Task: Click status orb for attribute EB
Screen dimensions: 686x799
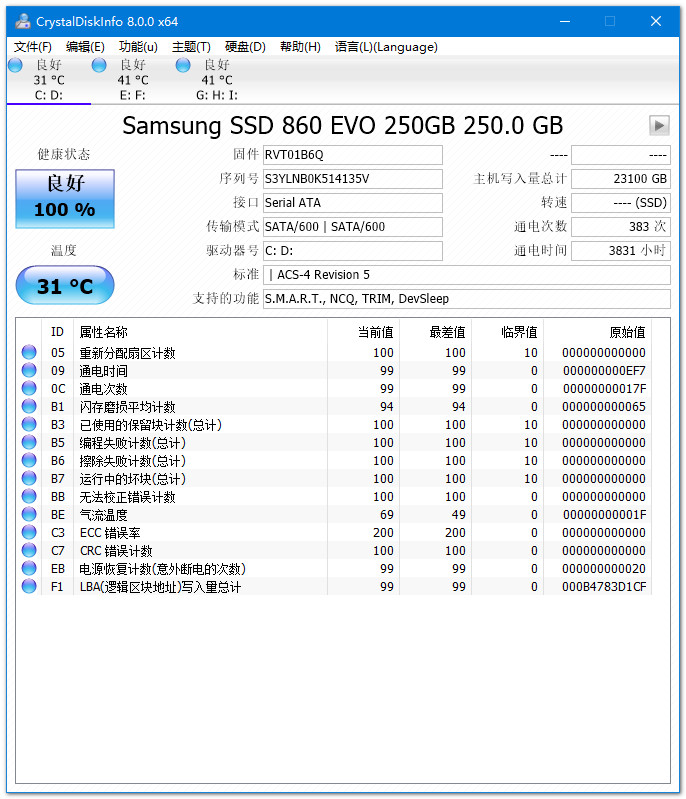Action: [x=29, y=568]
